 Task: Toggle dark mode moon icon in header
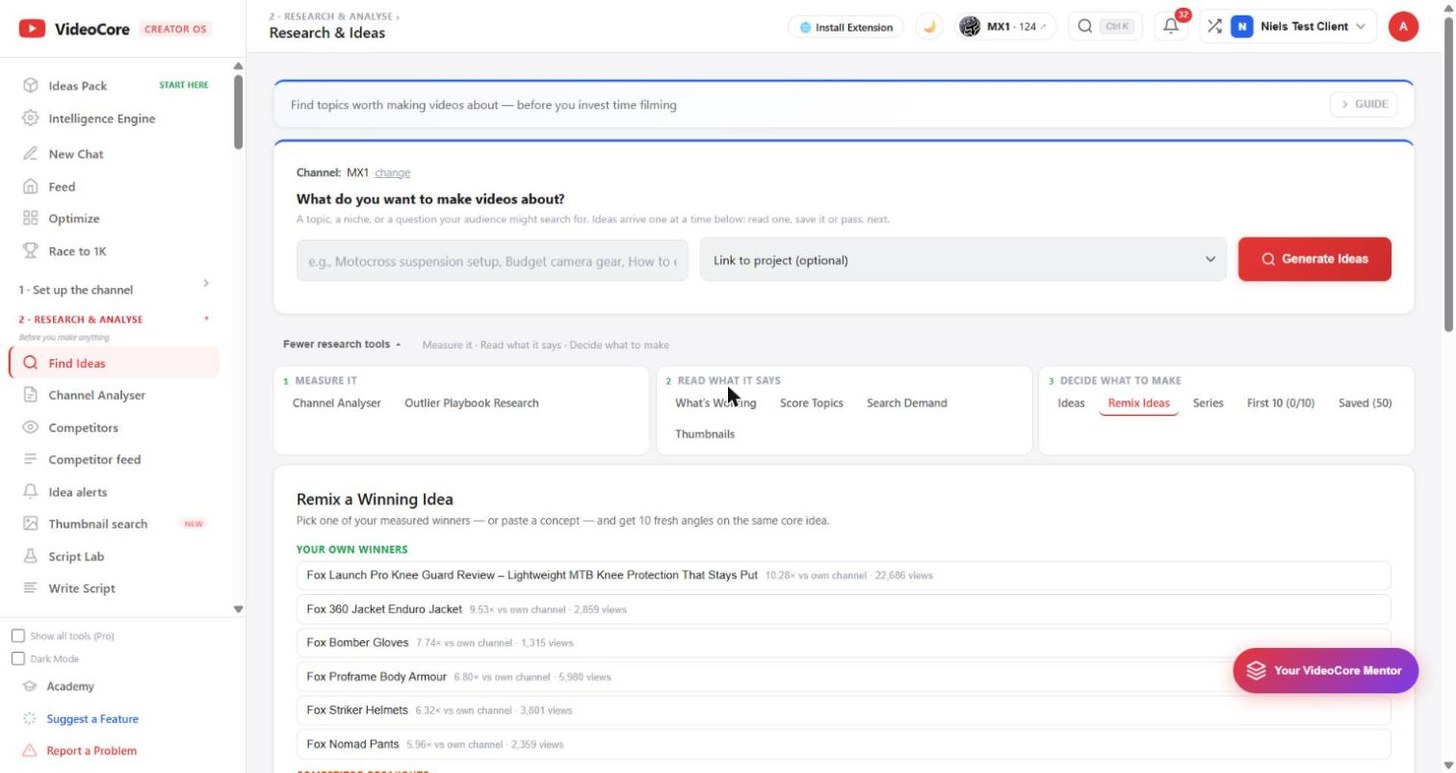pyautogui.click(x=929, y=27)
